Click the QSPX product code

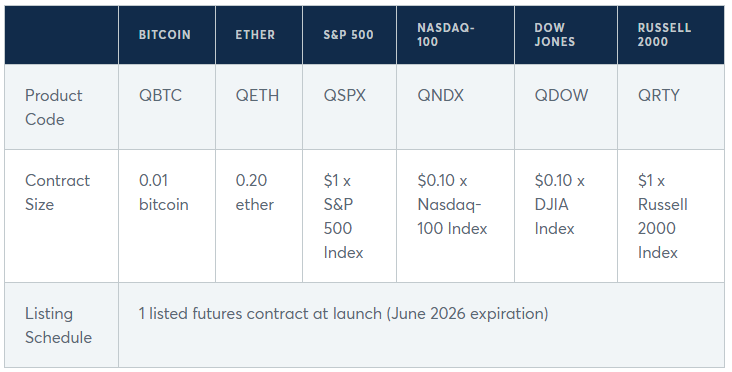[345, 96]
